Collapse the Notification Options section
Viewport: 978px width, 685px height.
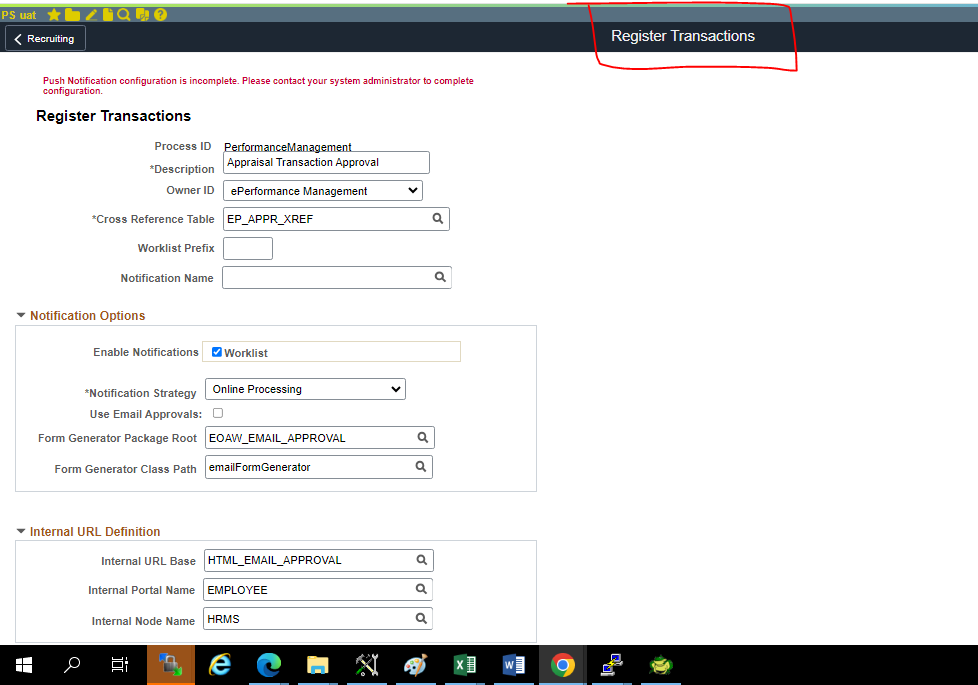[21, 316]
